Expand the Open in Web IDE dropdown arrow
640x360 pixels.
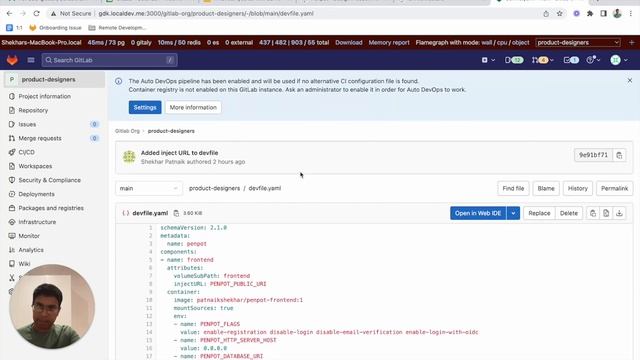[513, 213]
